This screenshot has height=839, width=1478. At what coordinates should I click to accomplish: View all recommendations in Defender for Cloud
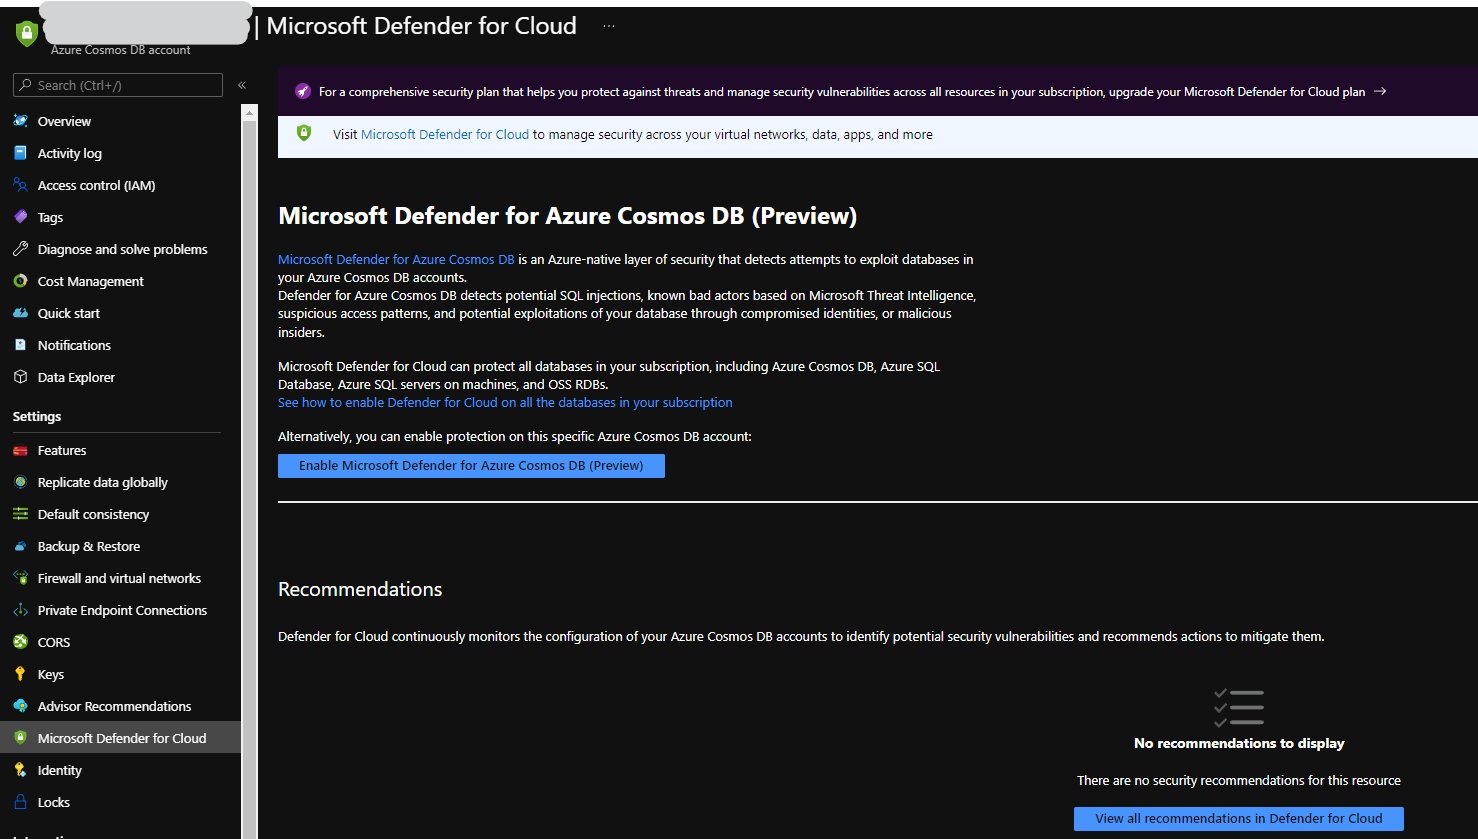tap(1239, 818)
